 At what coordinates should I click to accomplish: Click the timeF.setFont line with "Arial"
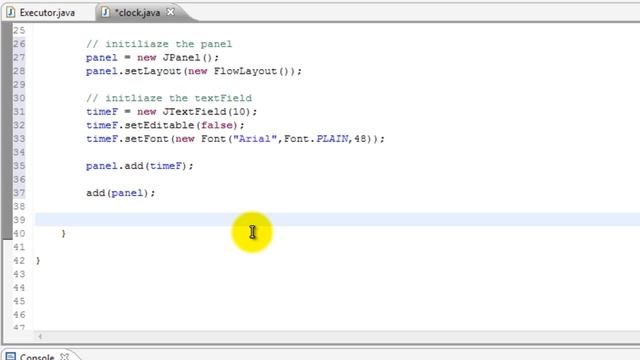tap(235, 139)
